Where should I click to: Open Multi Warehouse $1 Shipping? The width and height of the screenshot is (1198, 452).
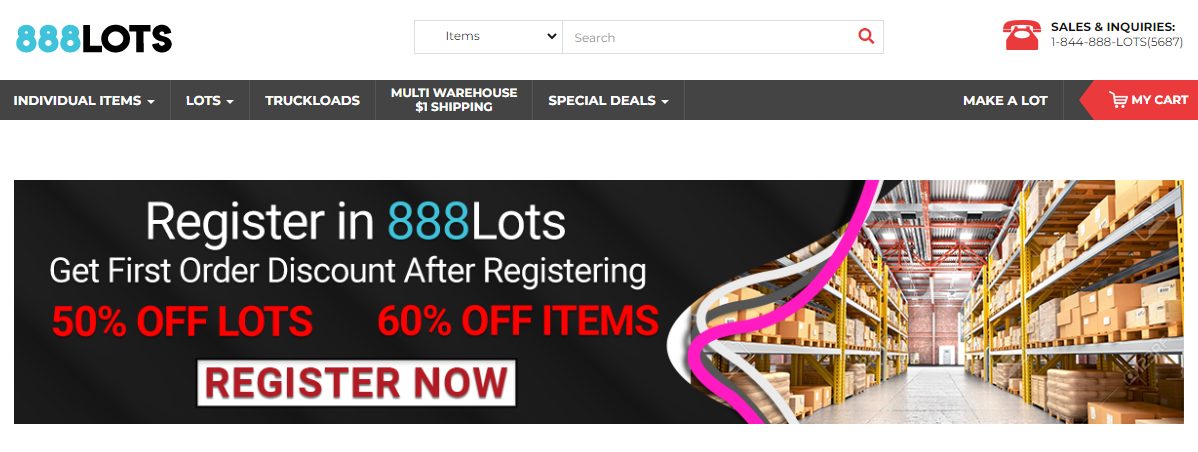click(454, 100)
